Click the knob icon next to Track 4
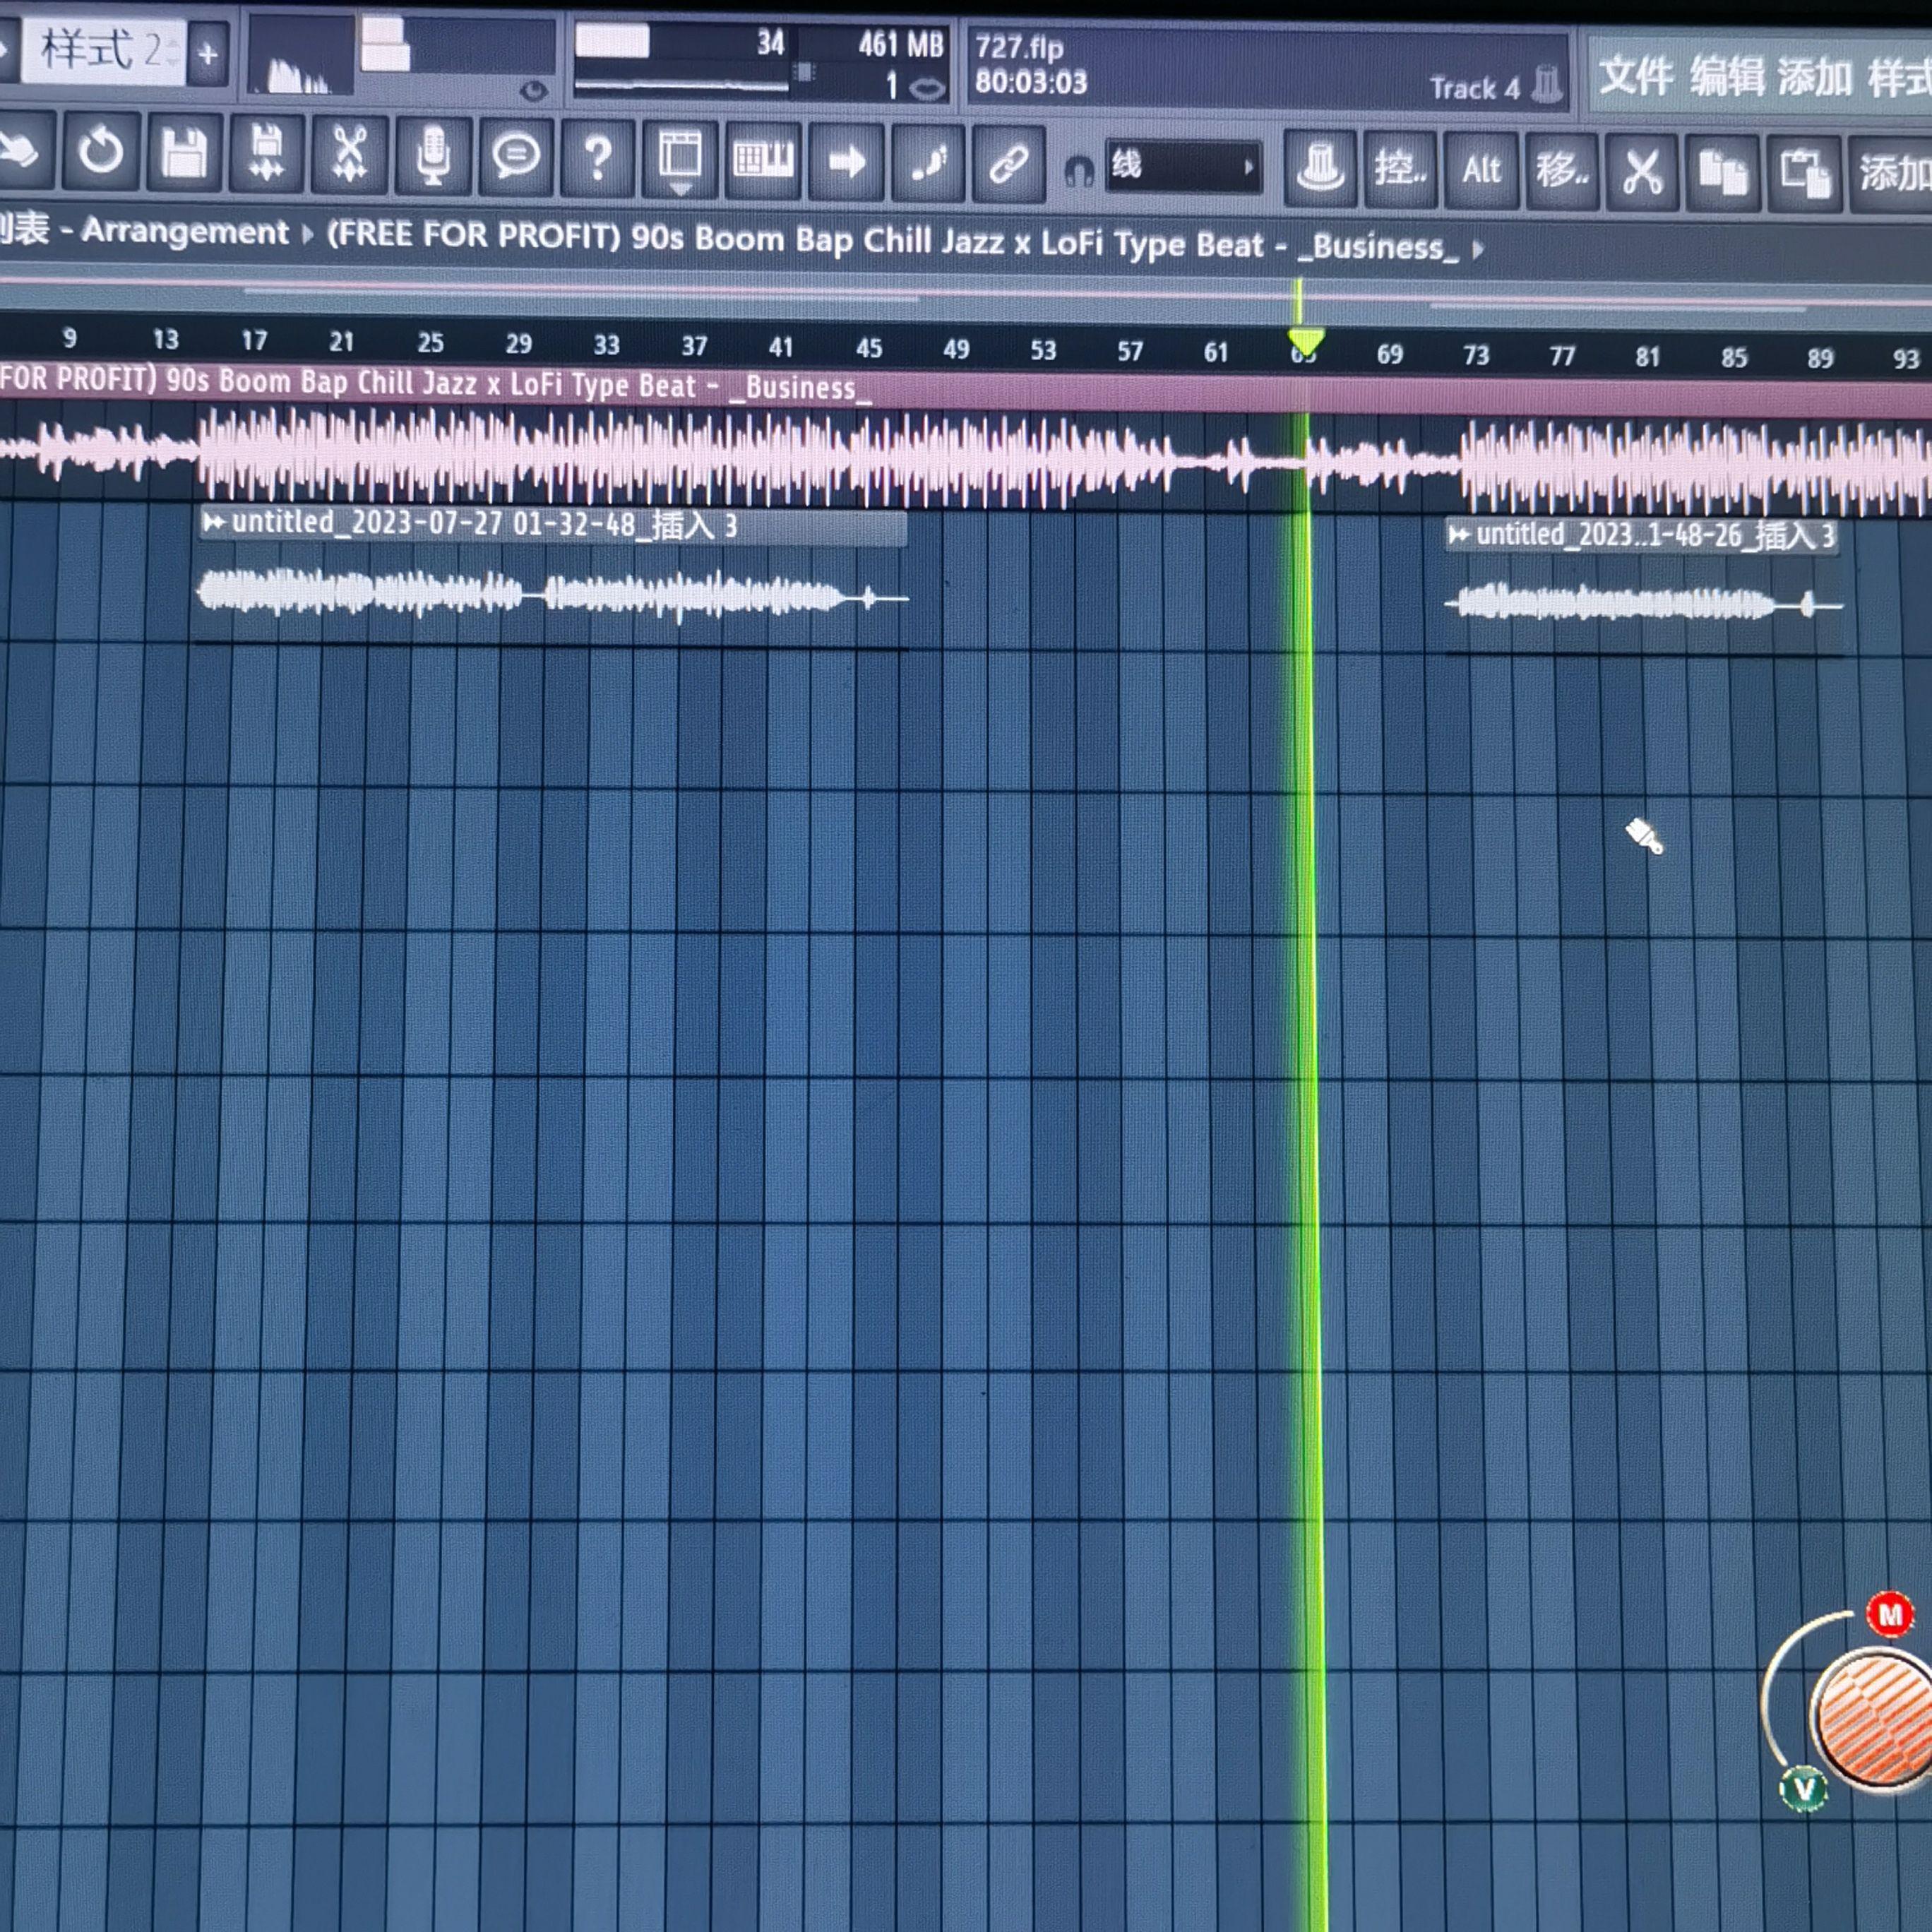 (x=1547, y=85)
